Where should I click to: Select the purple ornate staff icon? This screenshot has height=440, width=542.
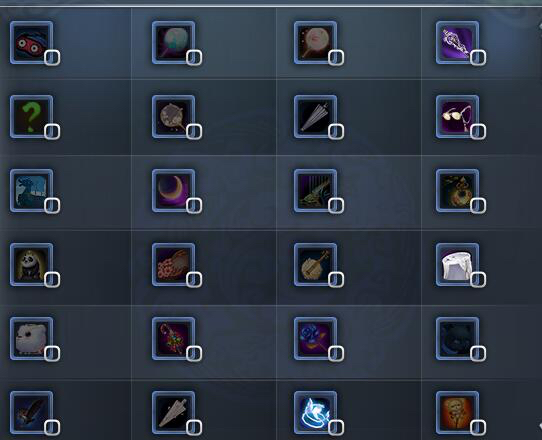coord(457,43)
